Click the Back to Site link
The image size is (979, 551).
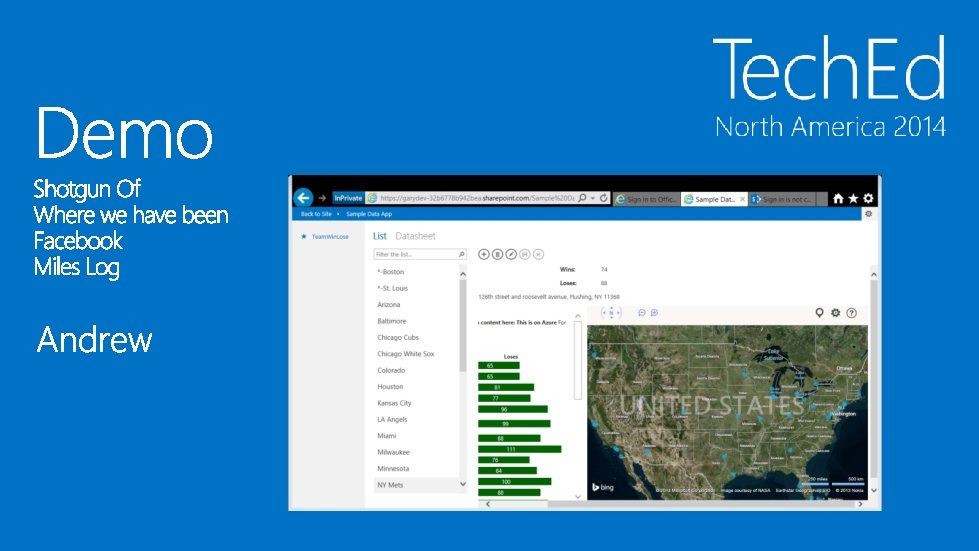point(316,214)
